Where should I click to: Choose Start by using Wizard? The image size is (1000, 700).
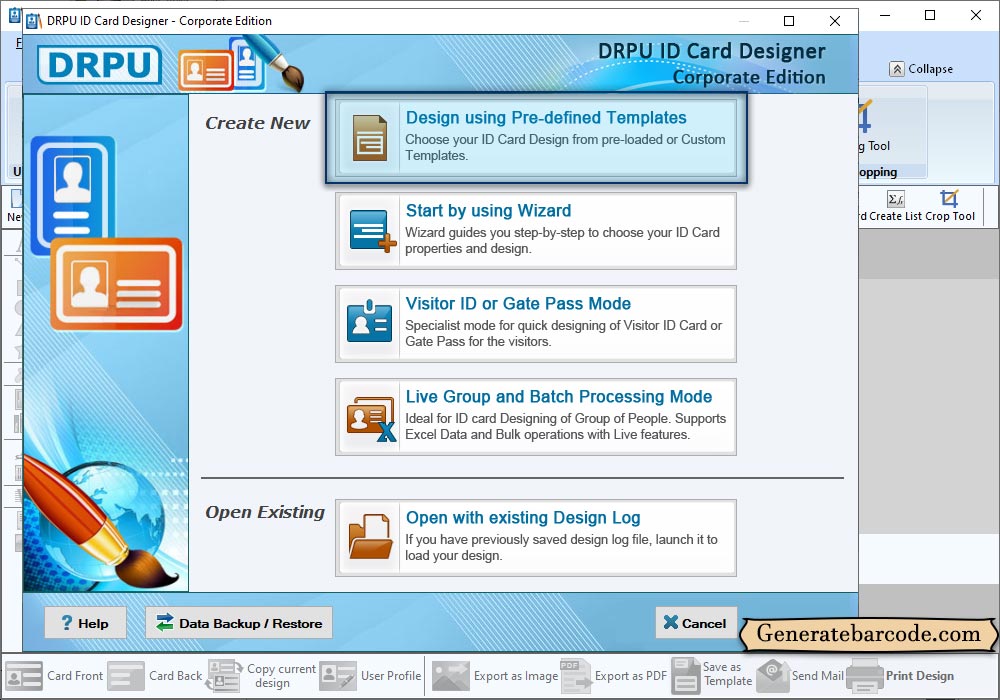(536, 231)
